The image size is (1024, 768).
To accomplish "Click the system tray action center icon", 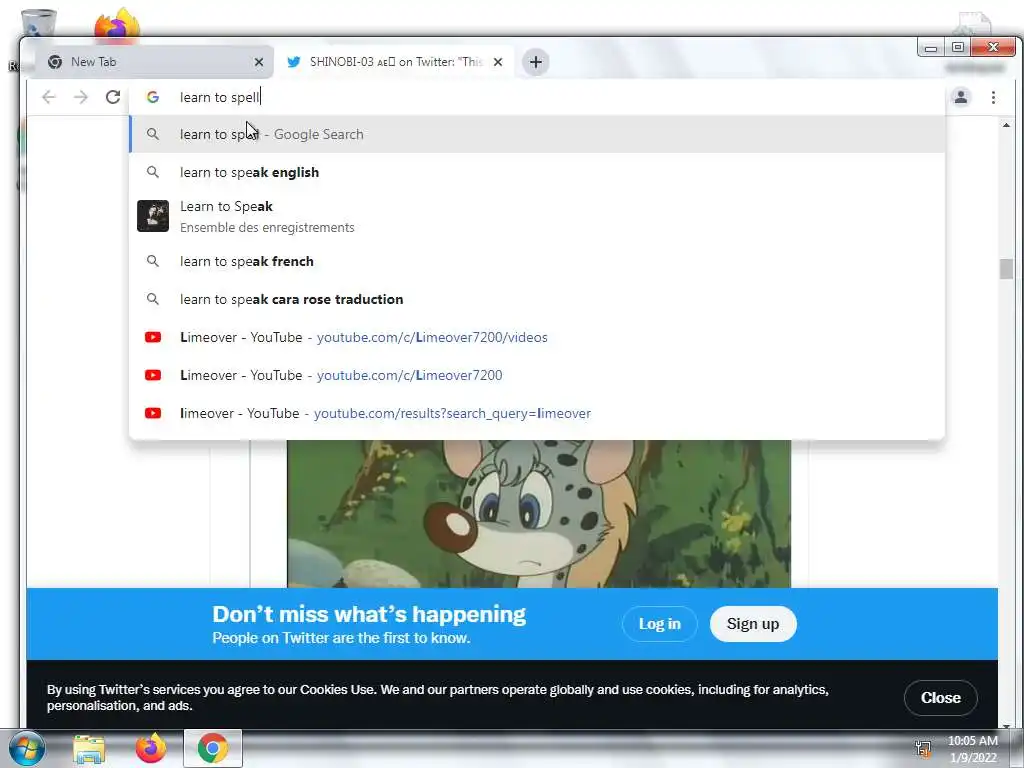I will coord(923,748).
